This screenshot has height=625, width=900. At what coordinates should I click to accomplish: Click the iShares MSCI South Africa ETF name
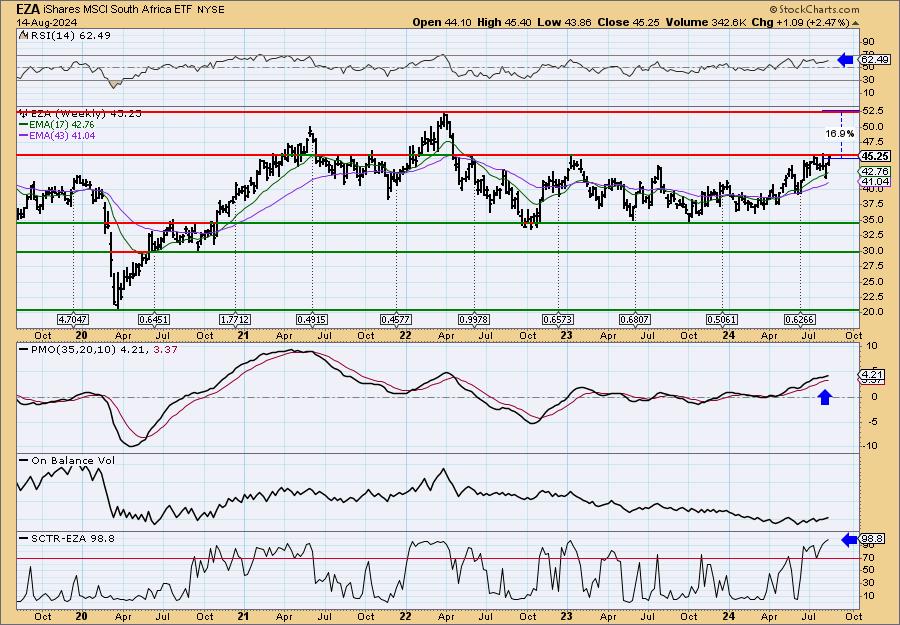pyautogui.click(x=118, y=9)
